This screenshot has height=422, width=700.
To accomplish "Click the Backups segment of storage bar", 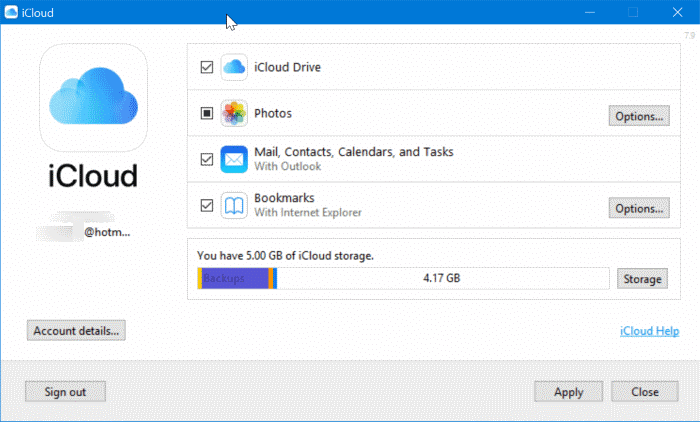I will point(235,278).
